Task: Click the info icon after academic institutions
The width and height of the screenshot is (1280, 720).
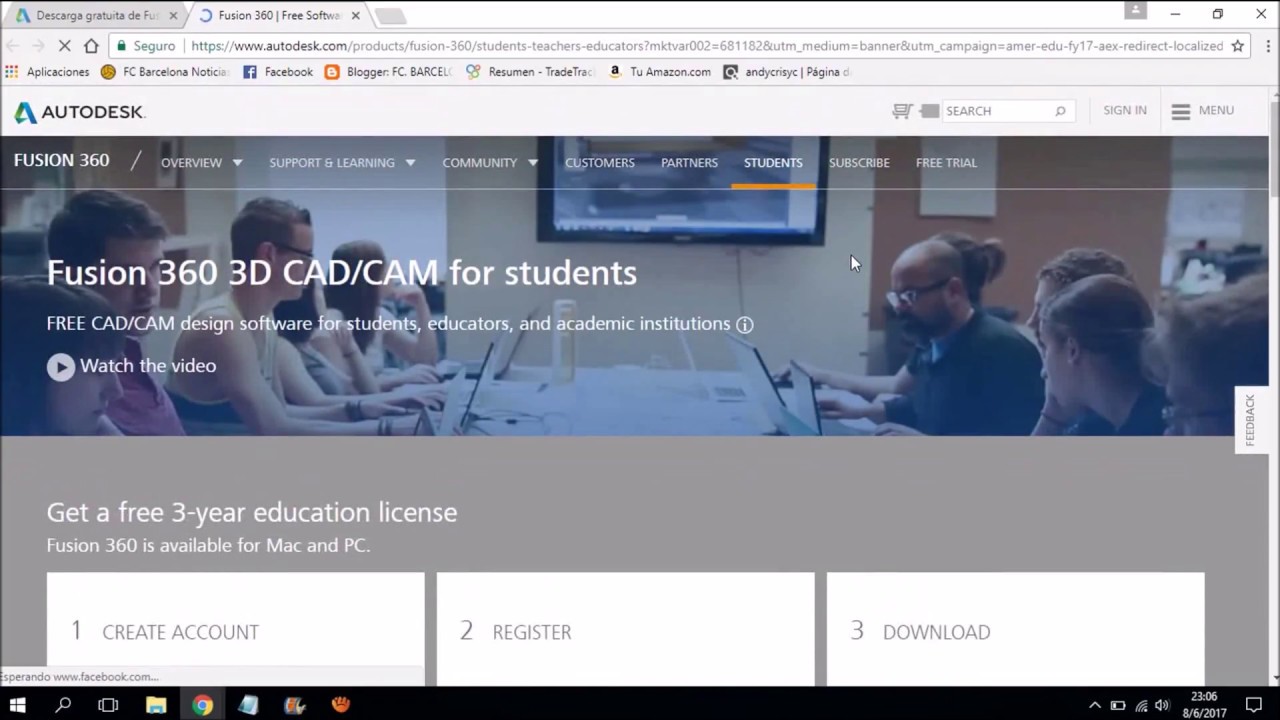Action: (x=745, y=324)
